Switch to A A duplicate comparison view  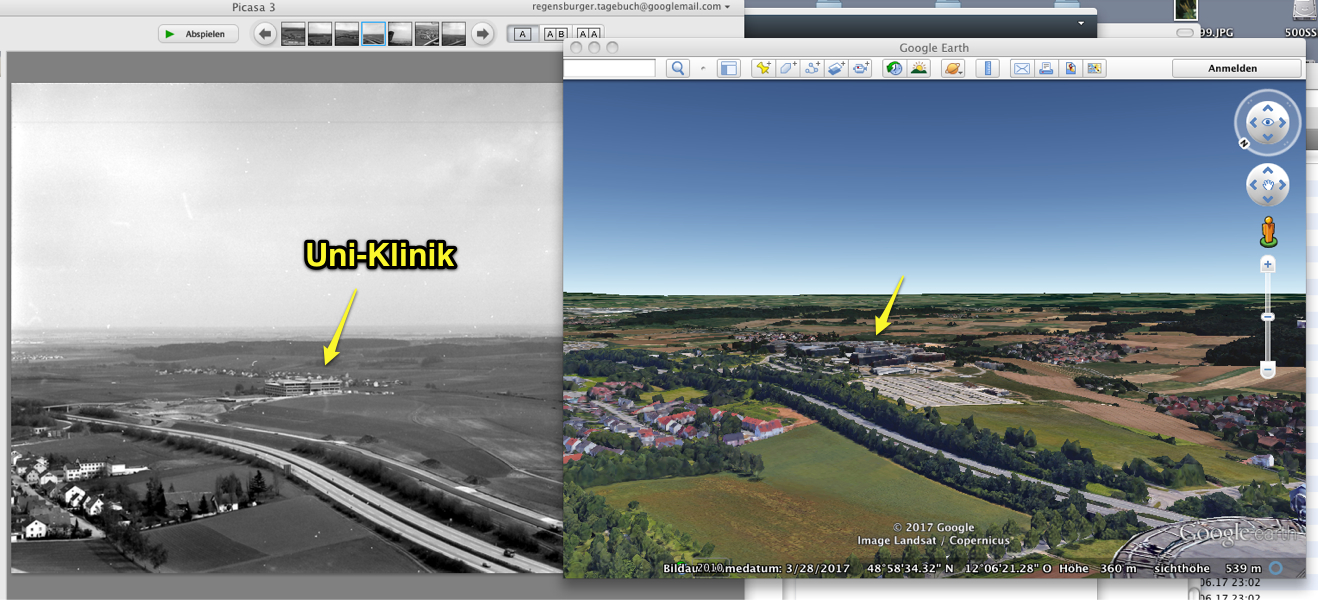click(588, 34)
